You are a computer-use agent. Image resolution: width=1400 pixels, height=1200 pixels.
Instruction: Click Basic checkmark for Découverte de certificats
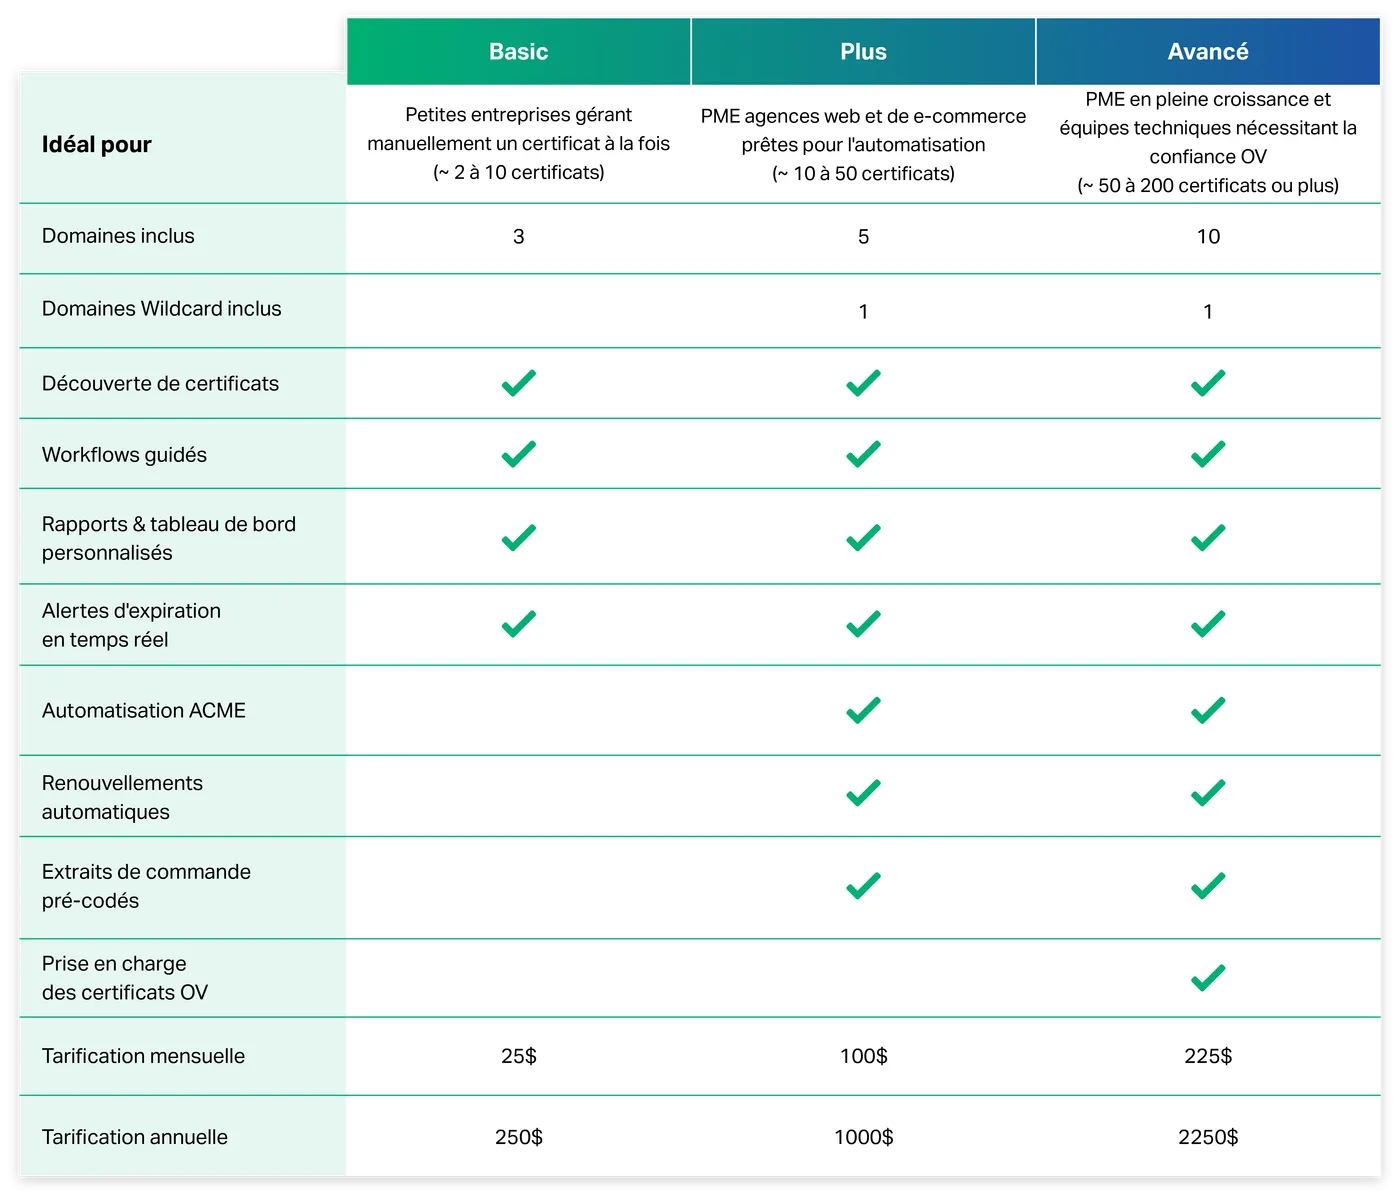click(518, 383)
